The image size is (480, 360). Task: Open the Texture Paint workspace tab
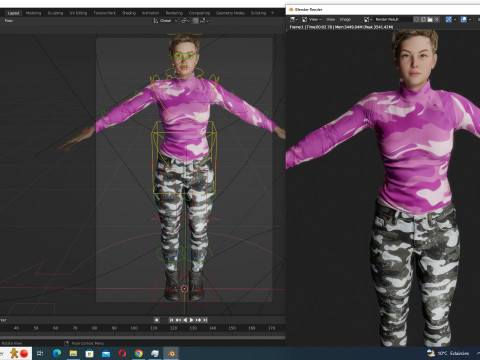point(104,13)
